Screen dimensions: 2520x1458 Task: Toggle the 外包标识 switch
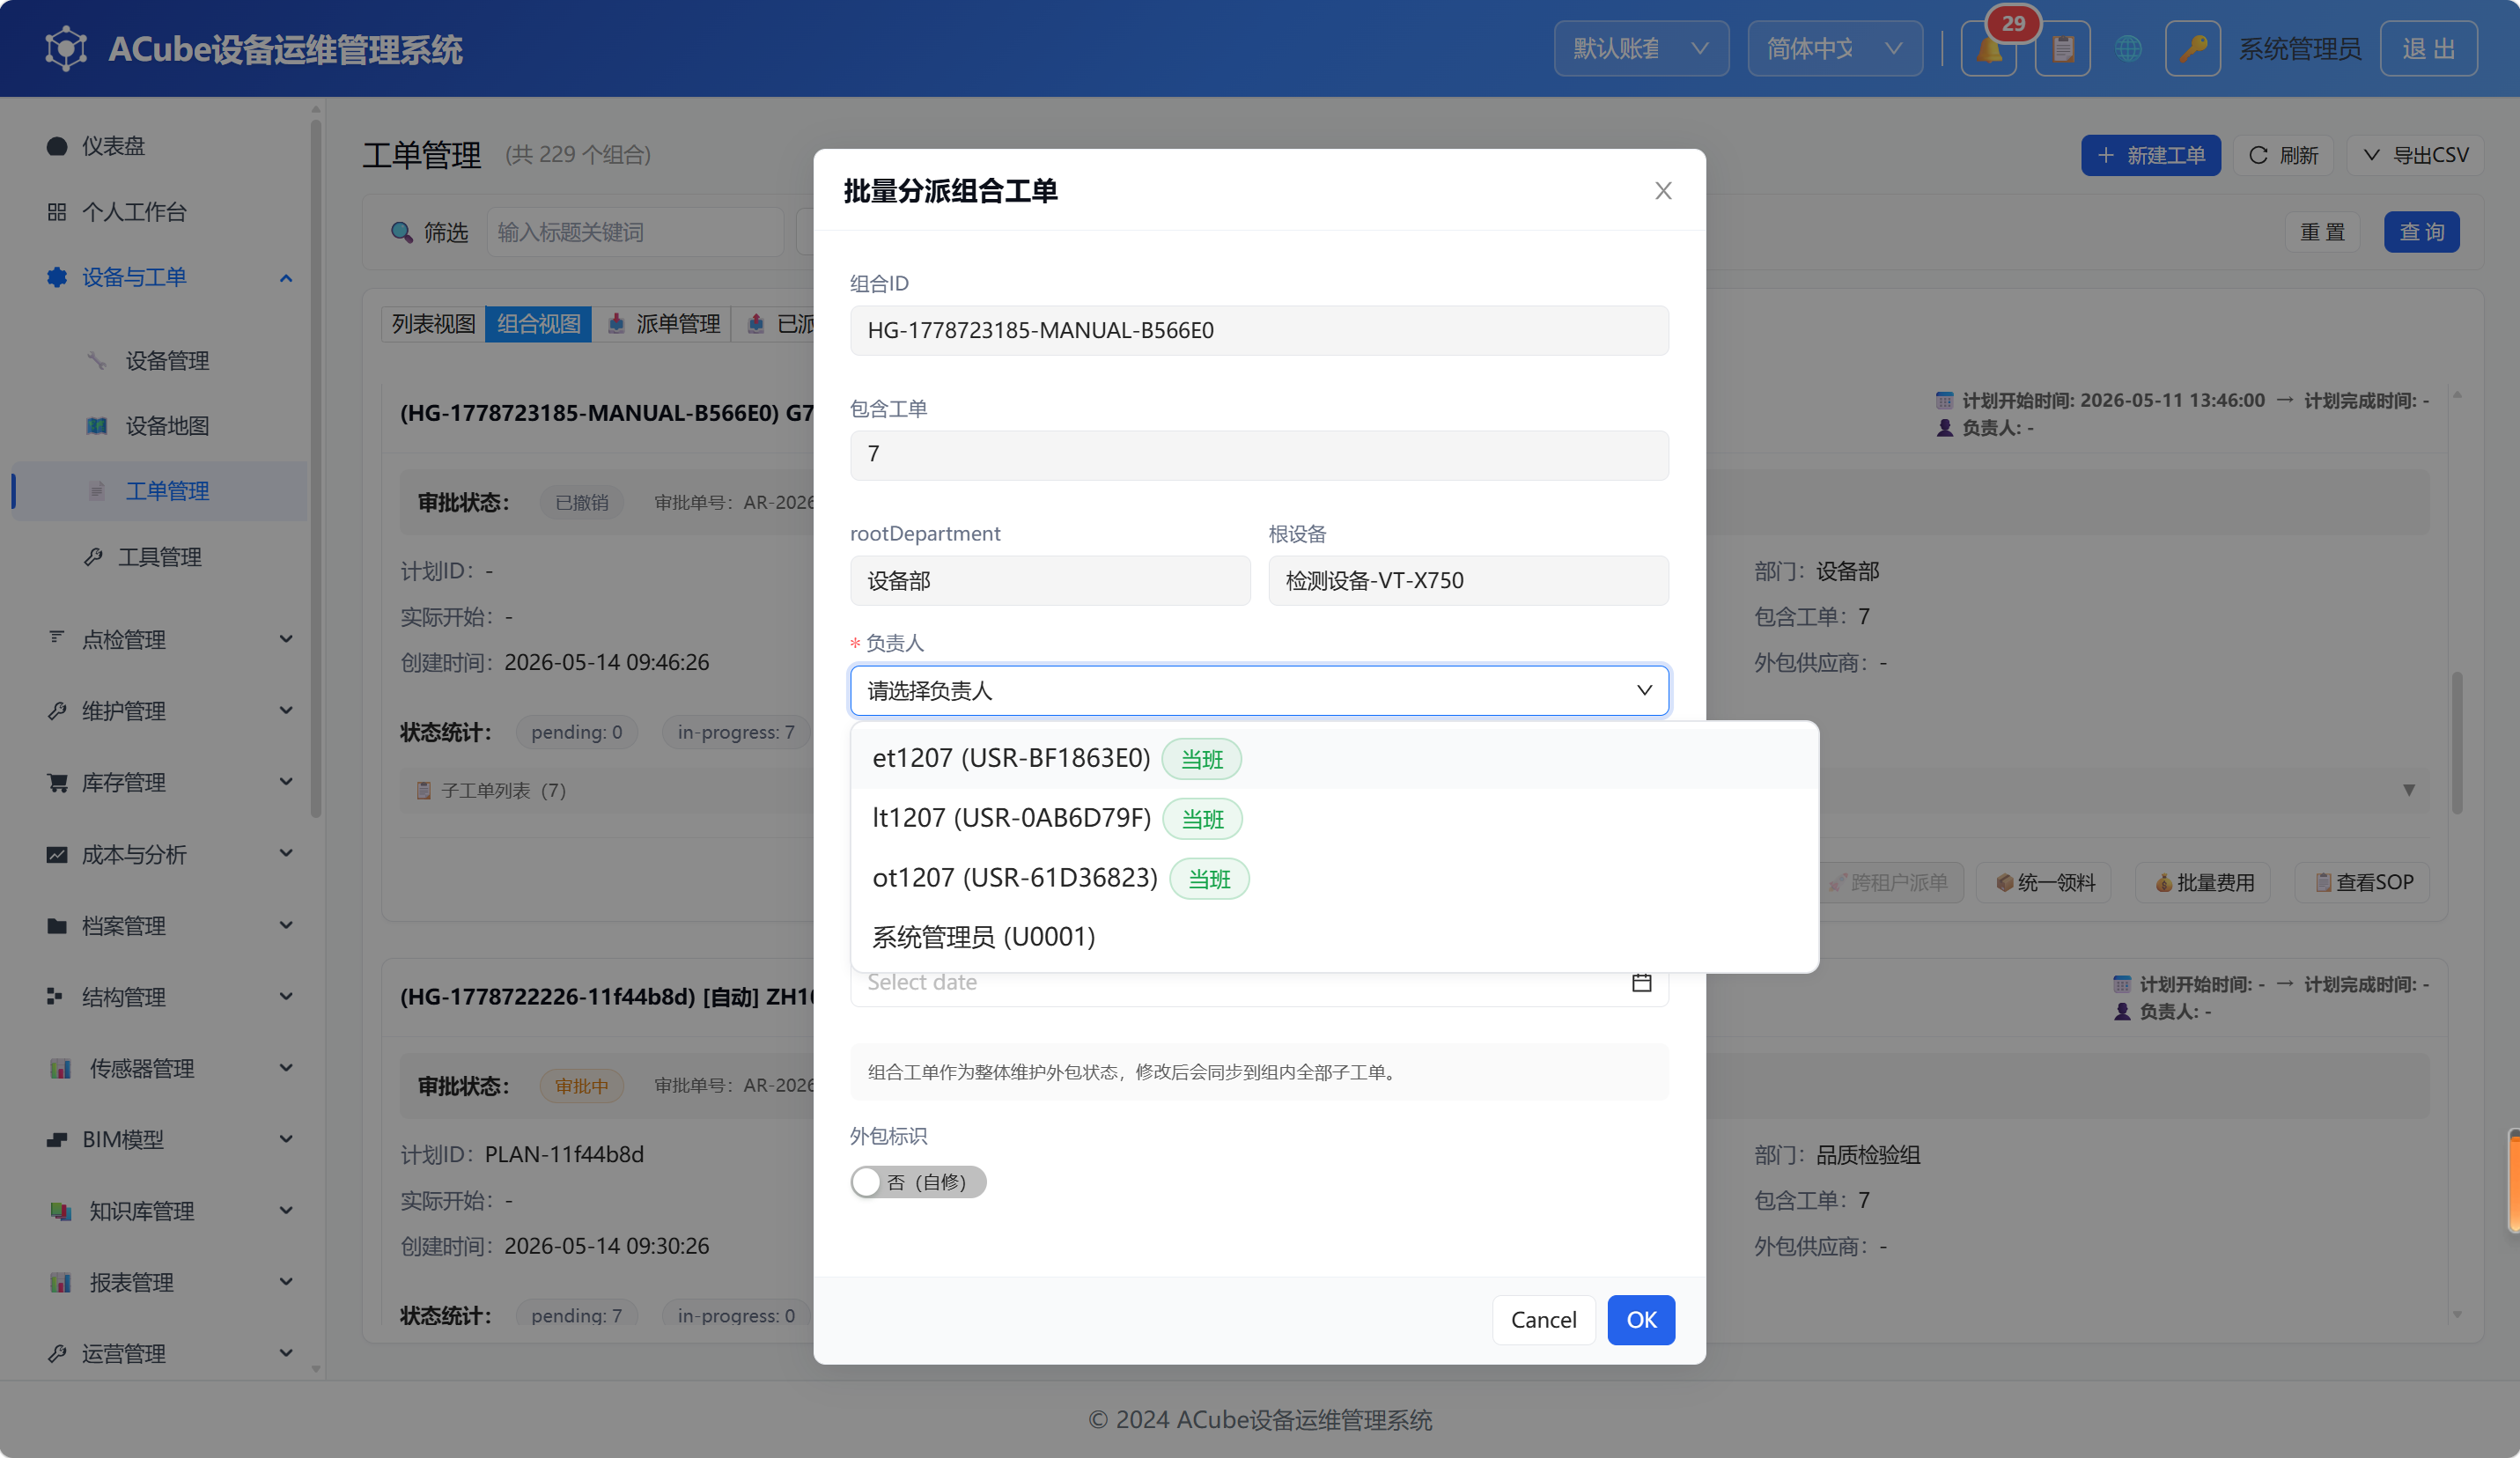[x=918, y=1182]
